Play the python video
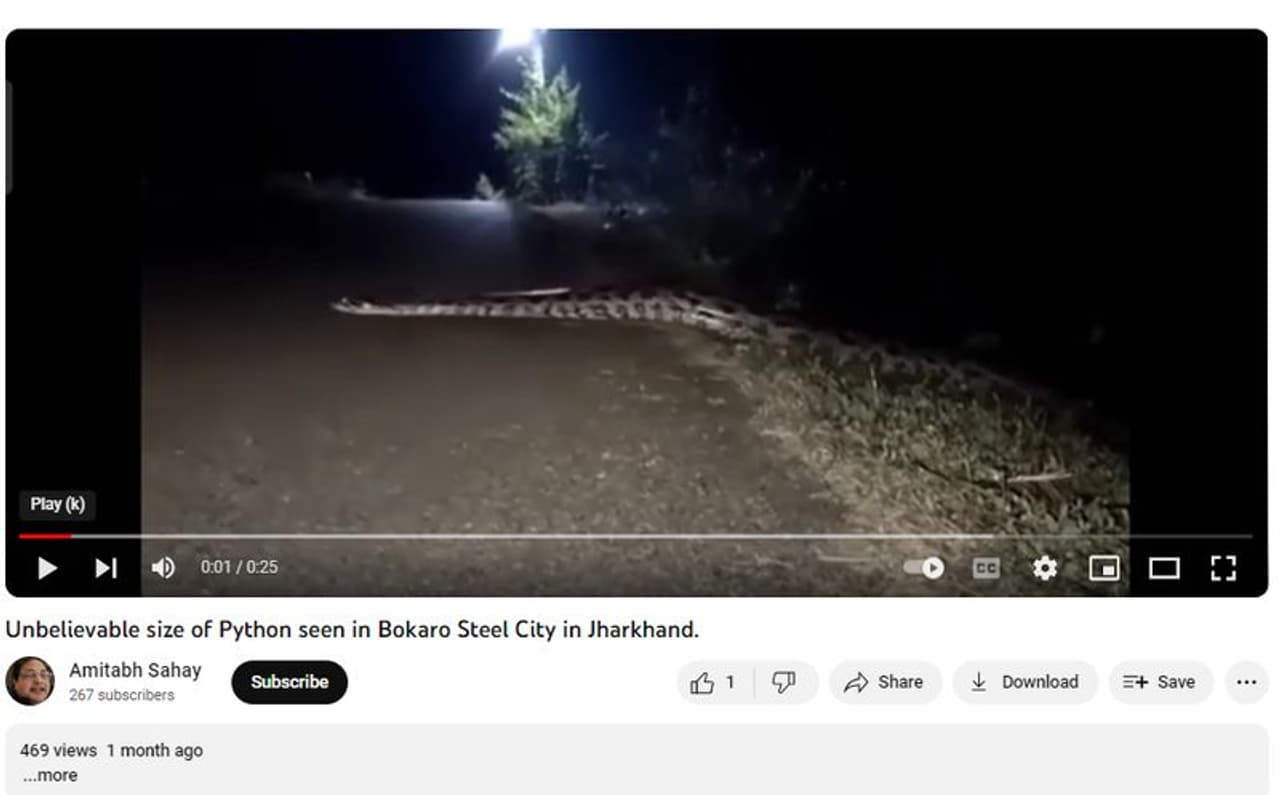This screenshot has width=1280, height=795. [x=47, y=568]
